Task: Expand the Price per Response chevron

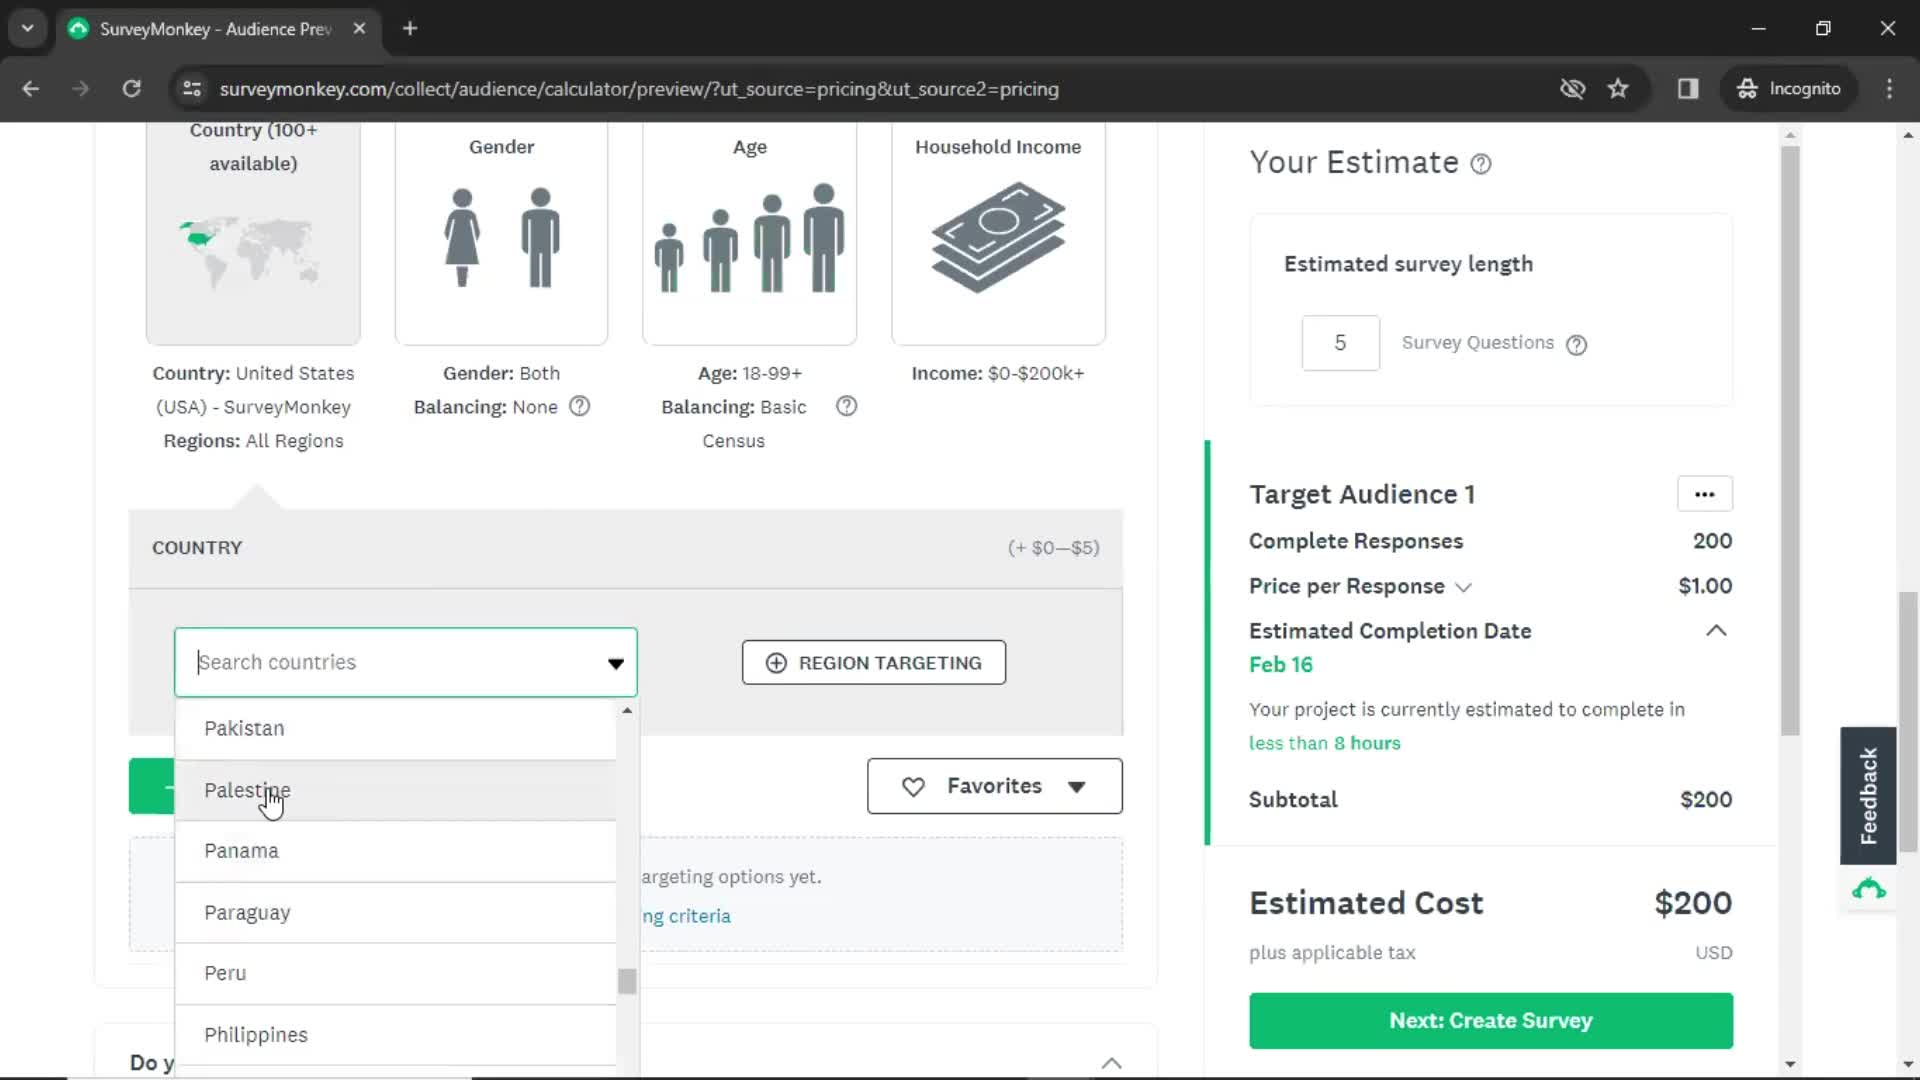Action: point(1463,587)
